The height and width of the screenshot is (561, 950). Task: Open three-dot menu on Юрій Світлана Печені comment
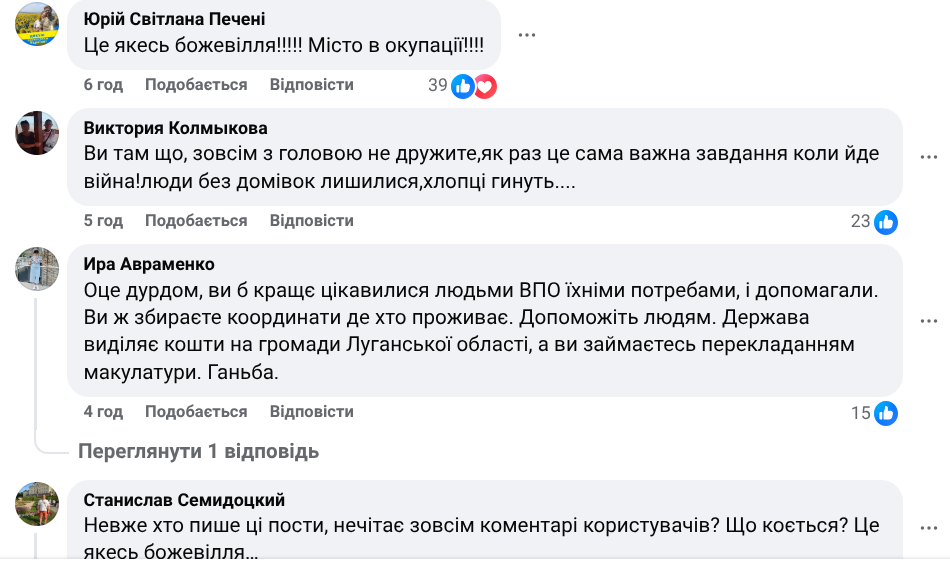point(527,35)
